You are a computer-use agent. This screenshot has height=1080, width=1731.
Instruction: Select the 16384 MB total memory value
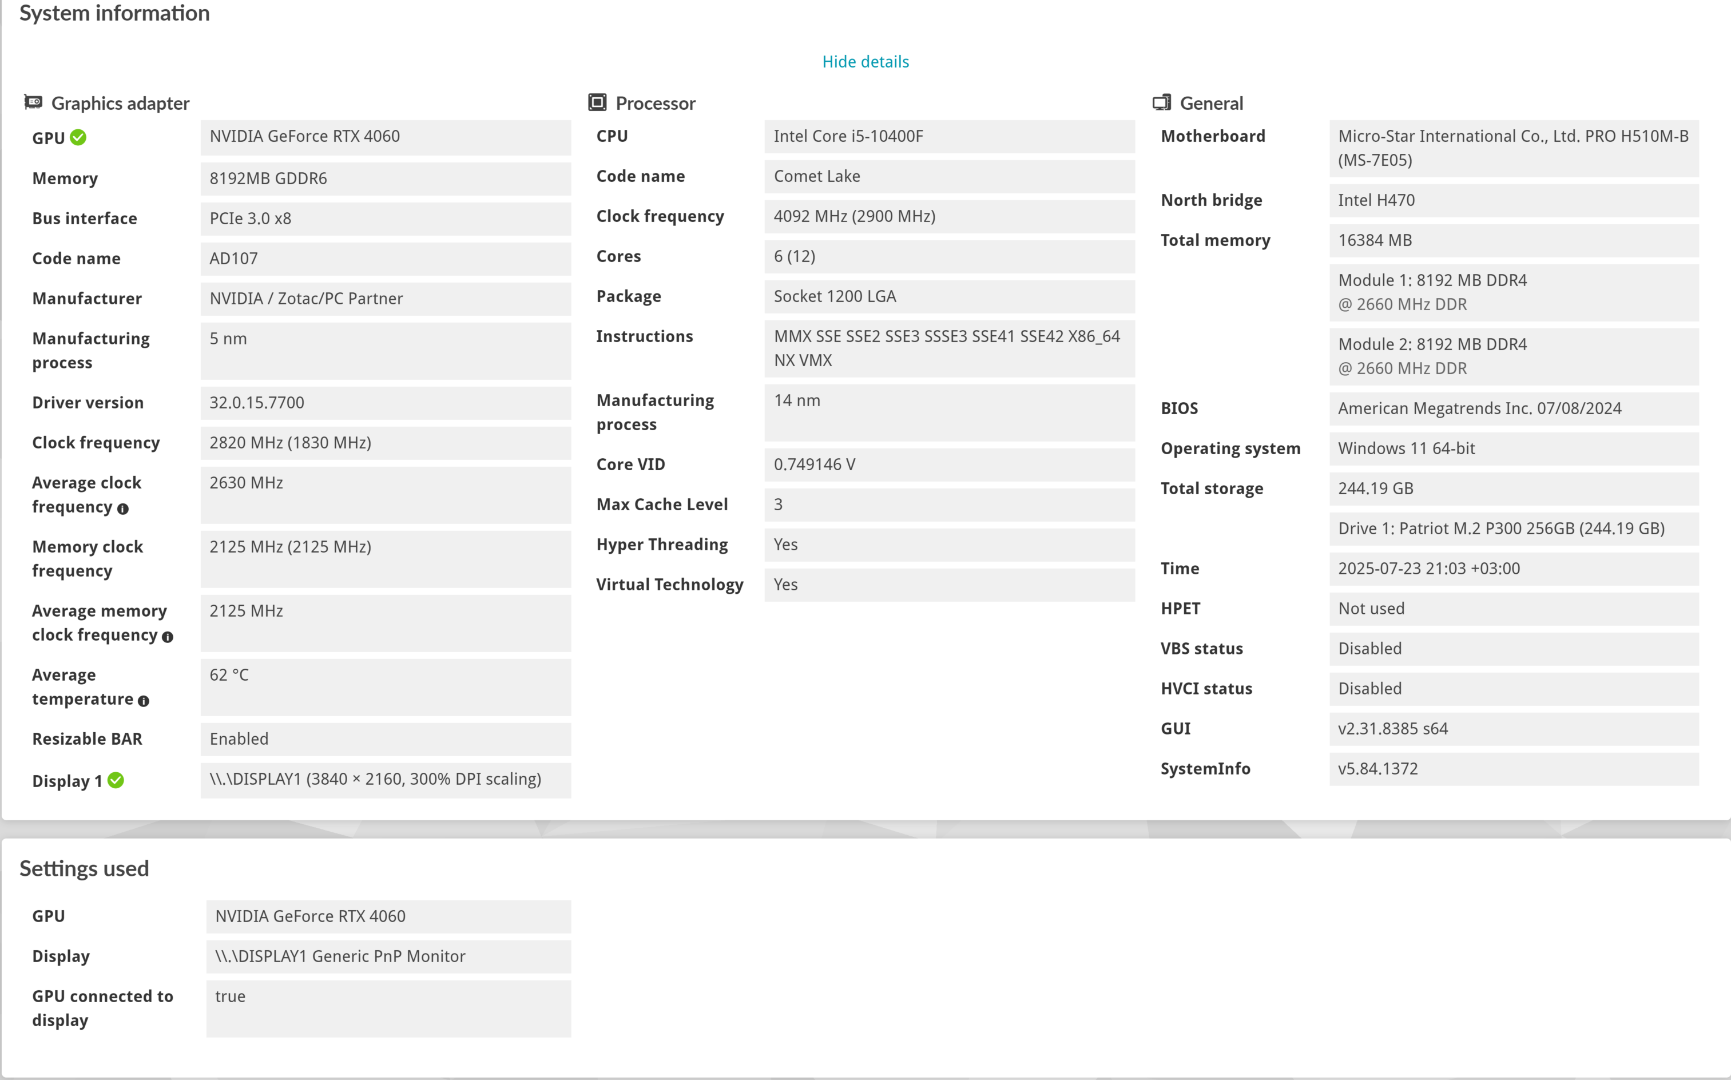tap(1514, 241)
